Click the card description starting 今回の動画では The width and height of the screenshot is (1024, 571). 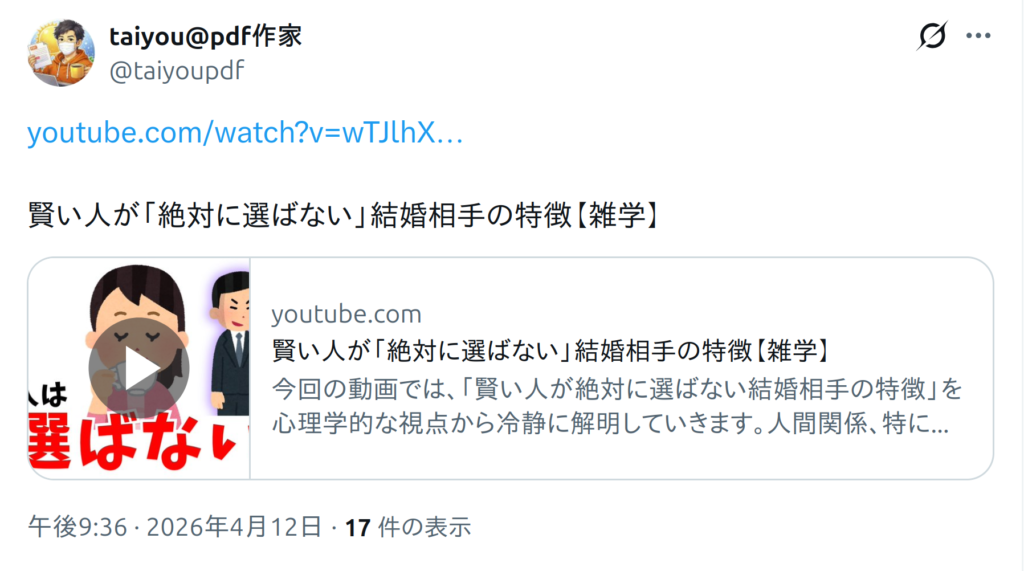[x=617, y=406]
